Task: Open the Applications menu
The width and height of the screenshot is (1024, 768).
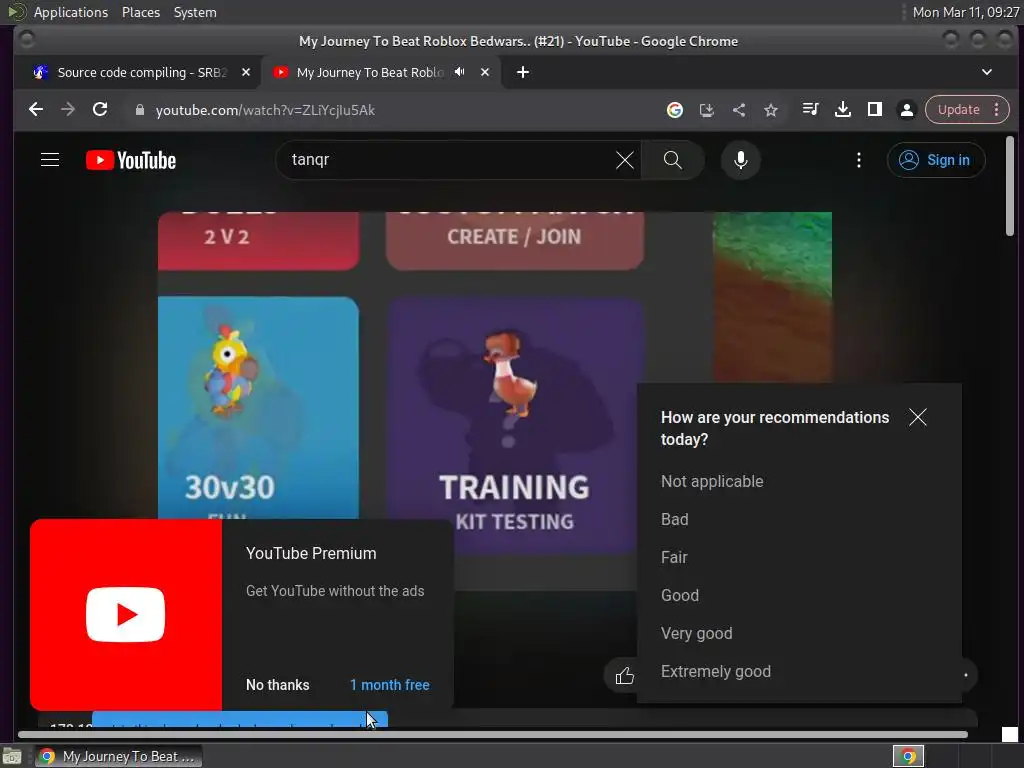Action: pyautogui.click(x=71, y=12)
